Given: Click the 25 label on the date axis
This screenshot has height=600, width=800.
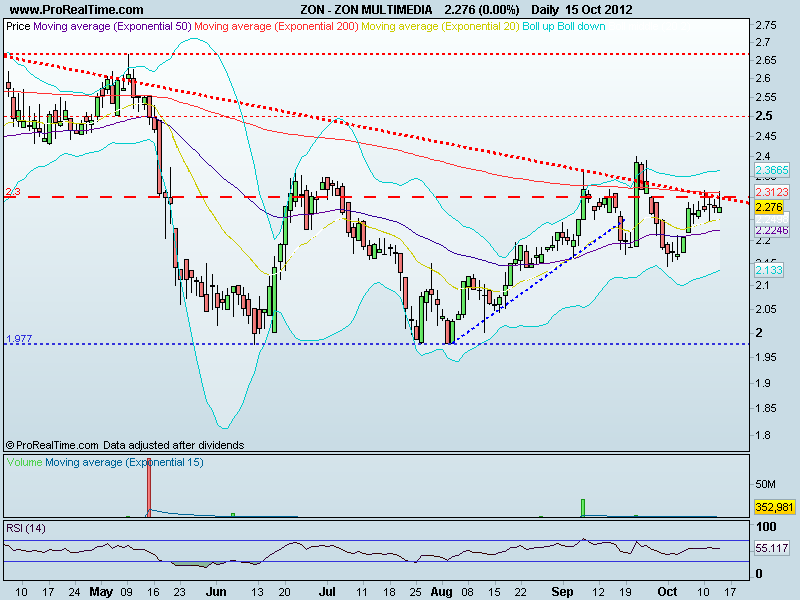Looking at the screenshot, I should (416, 592).
